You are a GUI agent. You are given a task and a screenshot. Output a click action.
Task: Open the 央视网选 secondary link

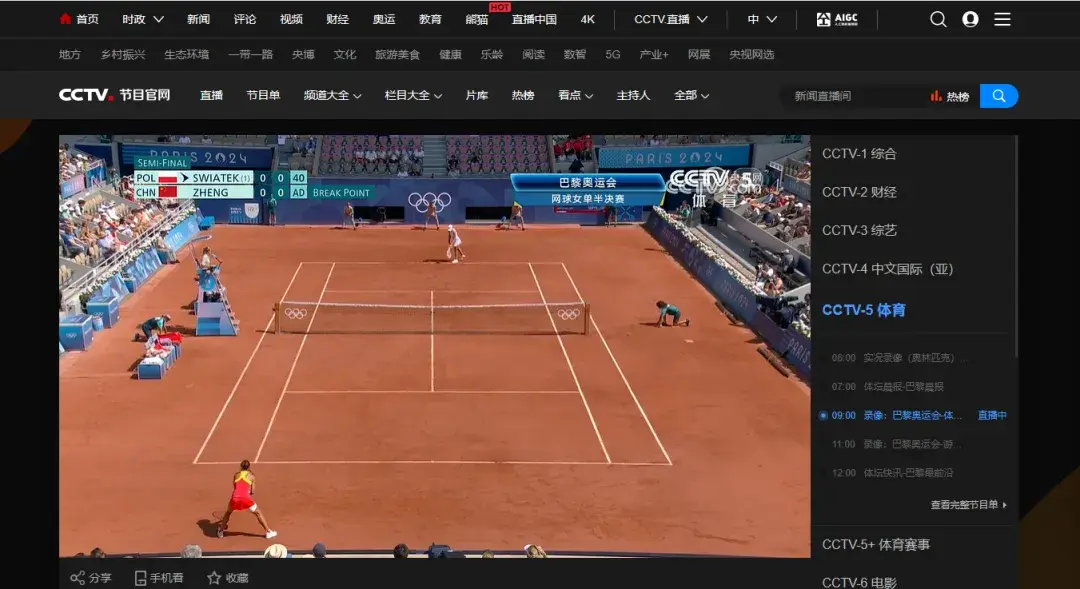pyautogui.click(x=751, y=54)
